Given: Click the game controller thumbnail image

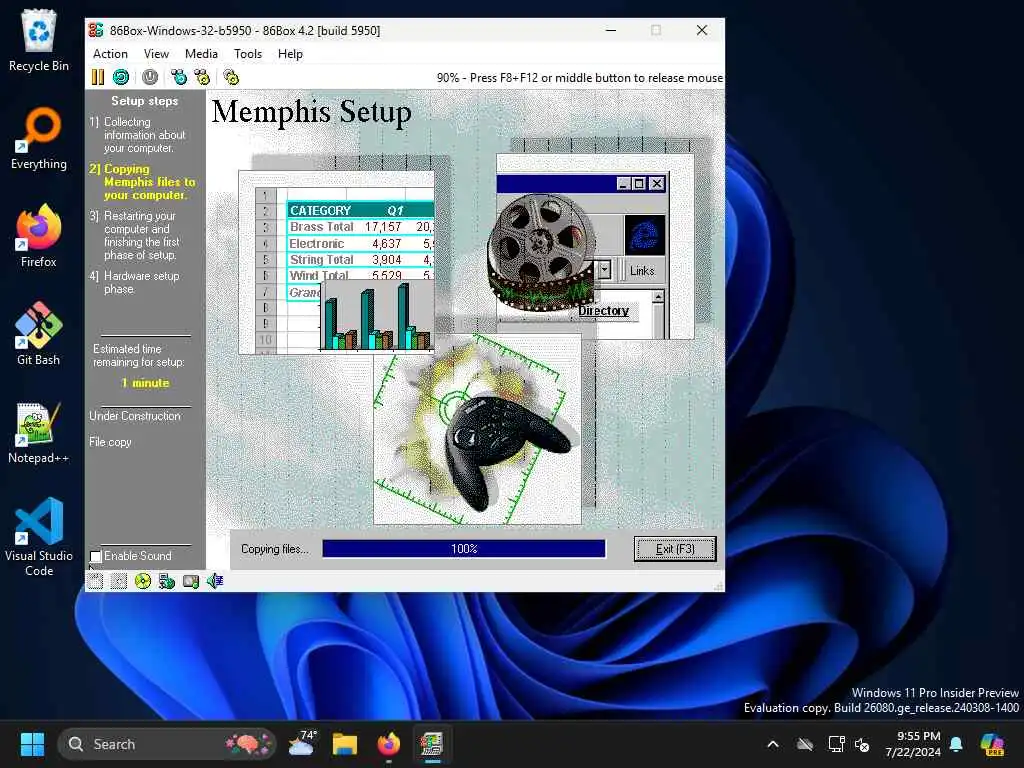Looking at the screenshot, I should click(x=477, y=430).
